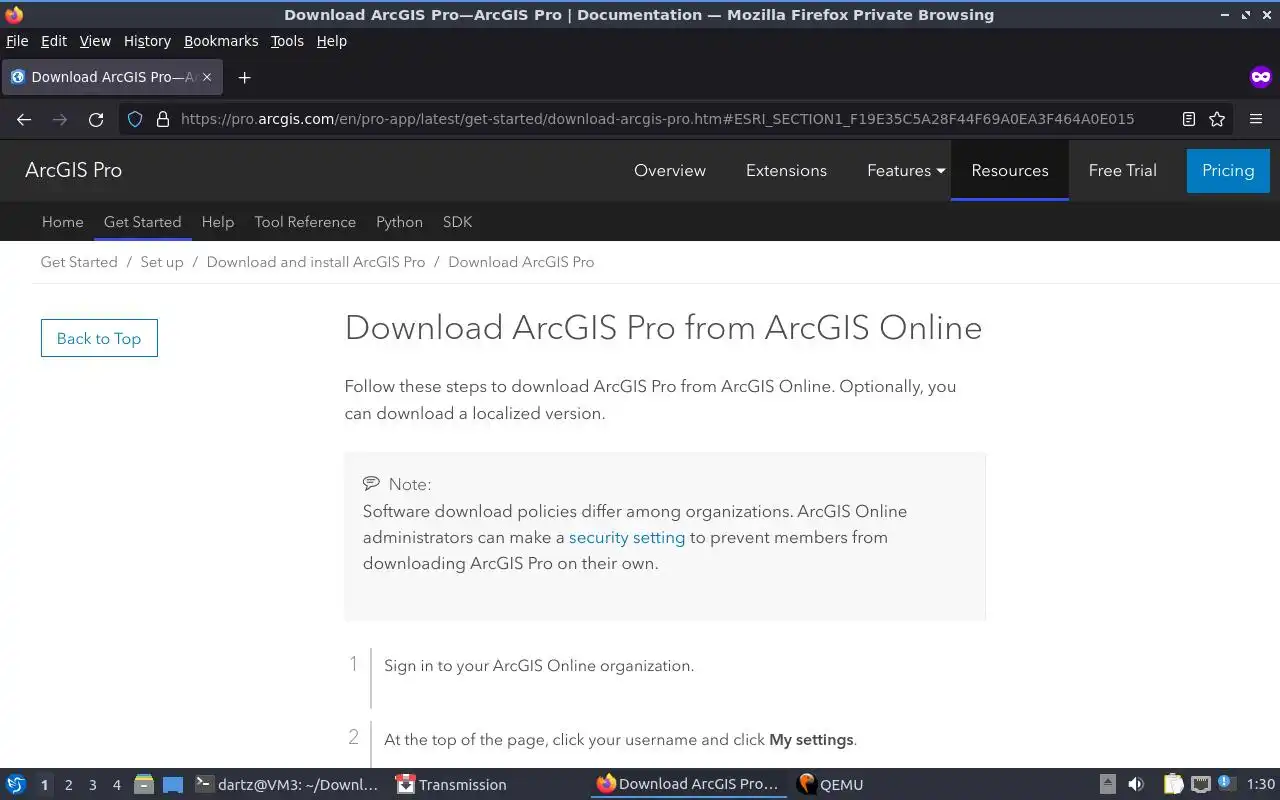
Task: Select the Download ArcGIS Pro taskbar entry
Action: [x=688, y=785]
